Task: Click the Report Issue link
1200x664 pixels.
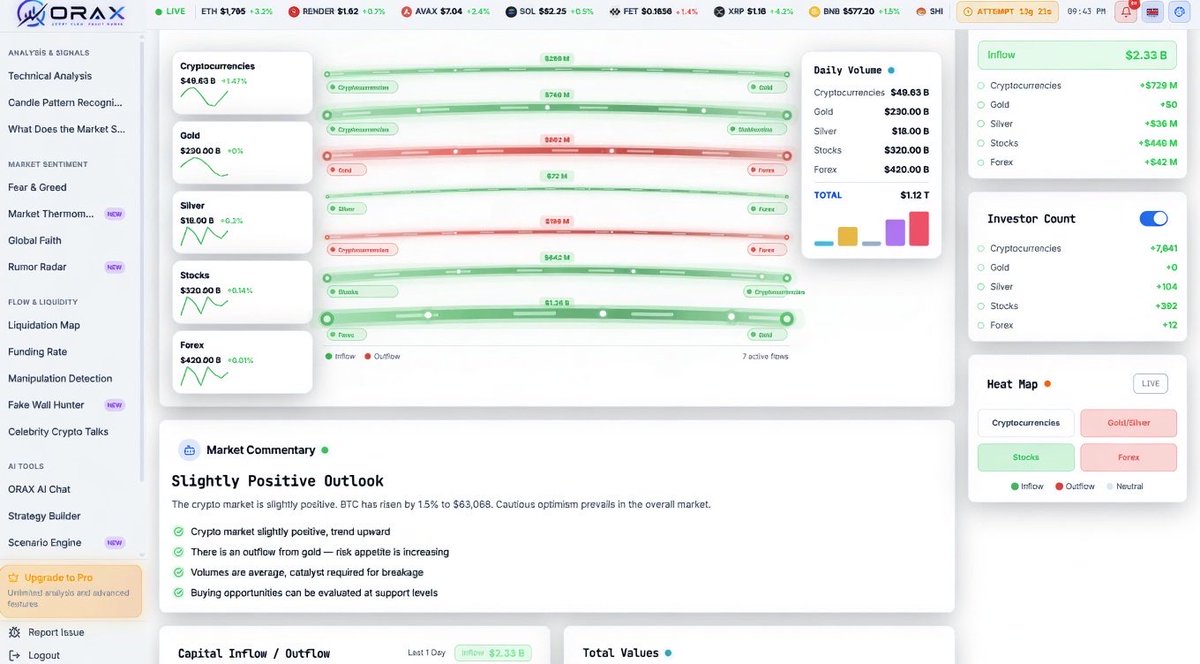Action: (x=56, y=632)
